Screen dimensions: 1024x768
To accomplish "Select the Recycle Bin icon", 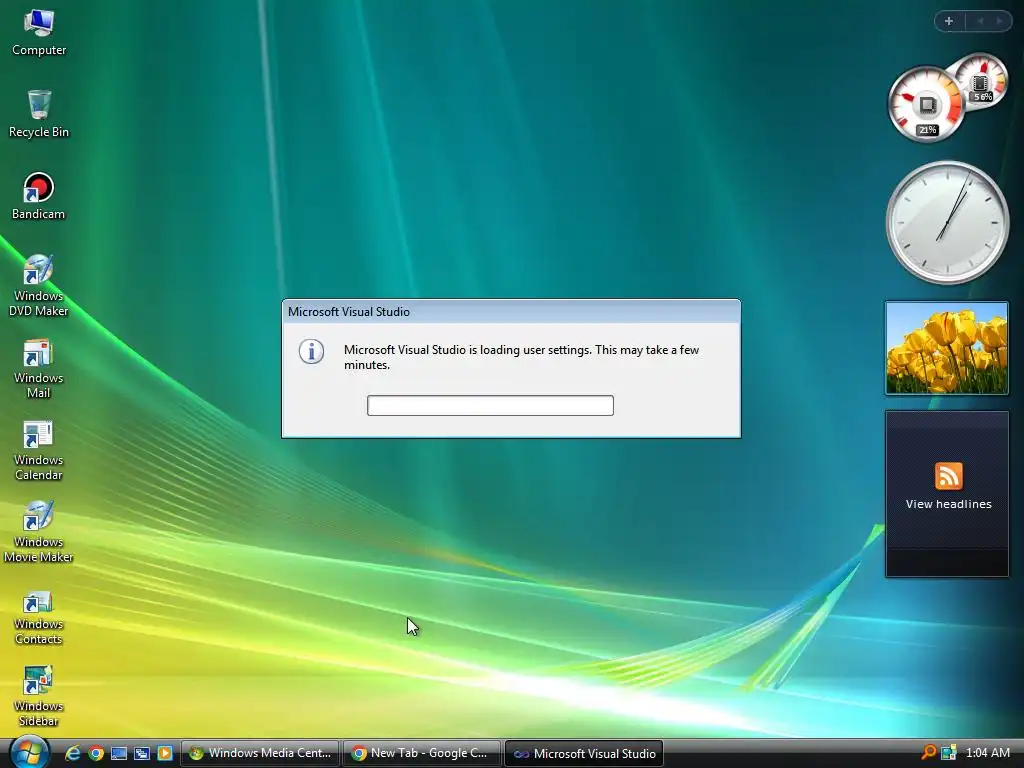I will pos(39,114).
